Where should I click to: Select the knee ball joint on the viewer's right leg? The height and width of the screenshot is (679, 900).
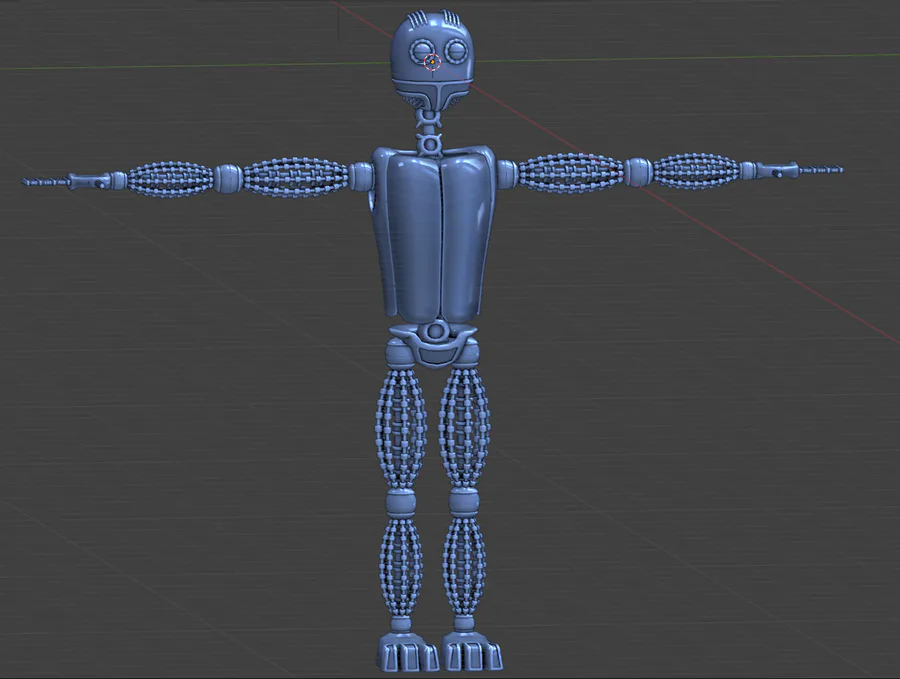tap(464, 502)
